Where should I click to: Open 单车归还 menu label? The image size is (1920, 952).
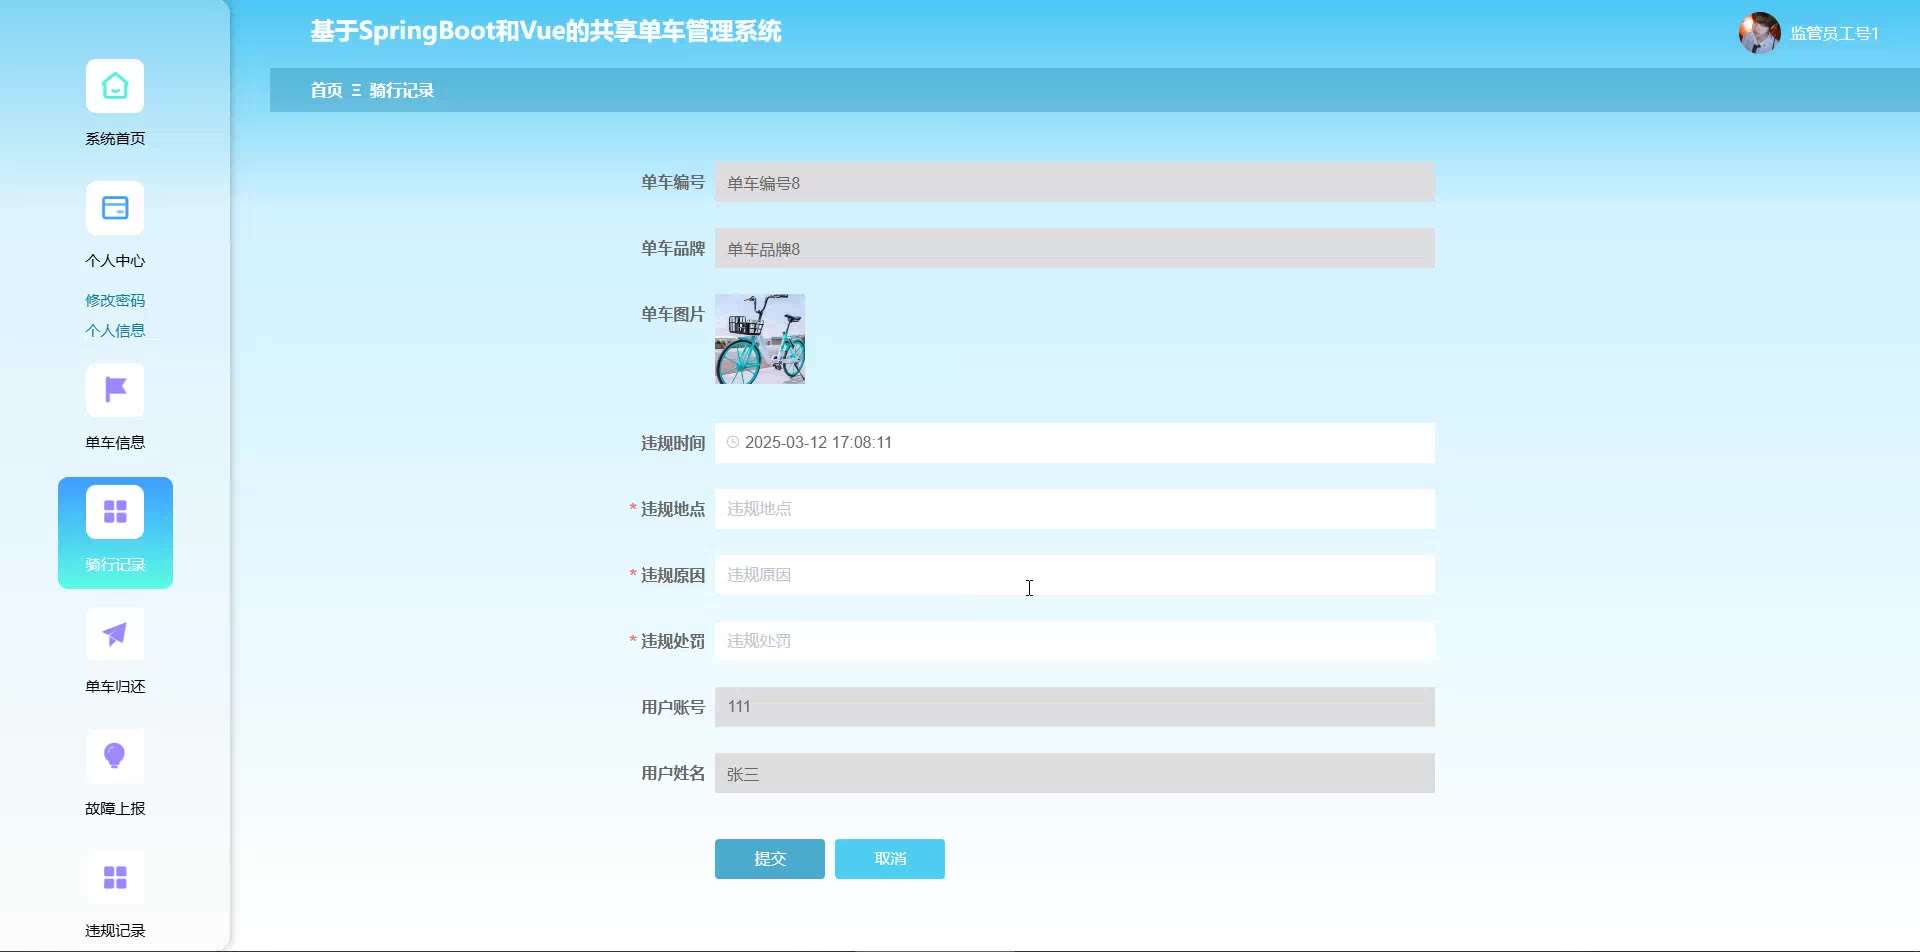coord(115,687)
